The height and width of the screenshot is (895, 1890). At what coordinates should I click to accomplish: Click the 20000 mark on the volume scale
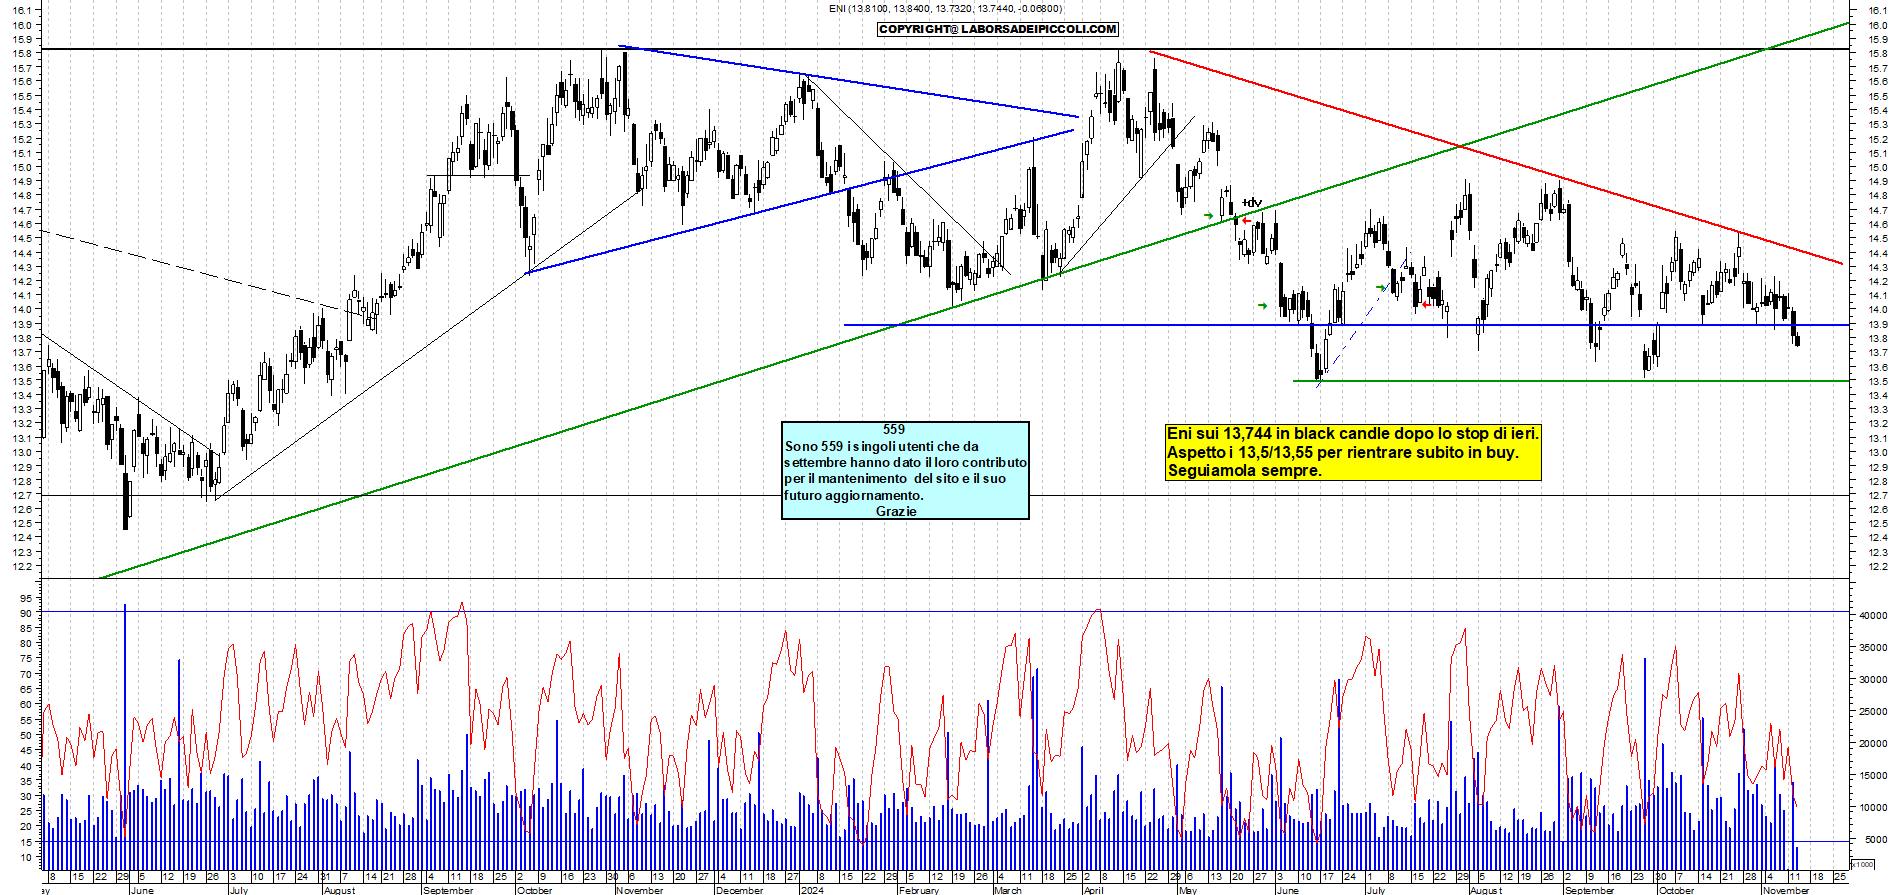[1872, 744]
